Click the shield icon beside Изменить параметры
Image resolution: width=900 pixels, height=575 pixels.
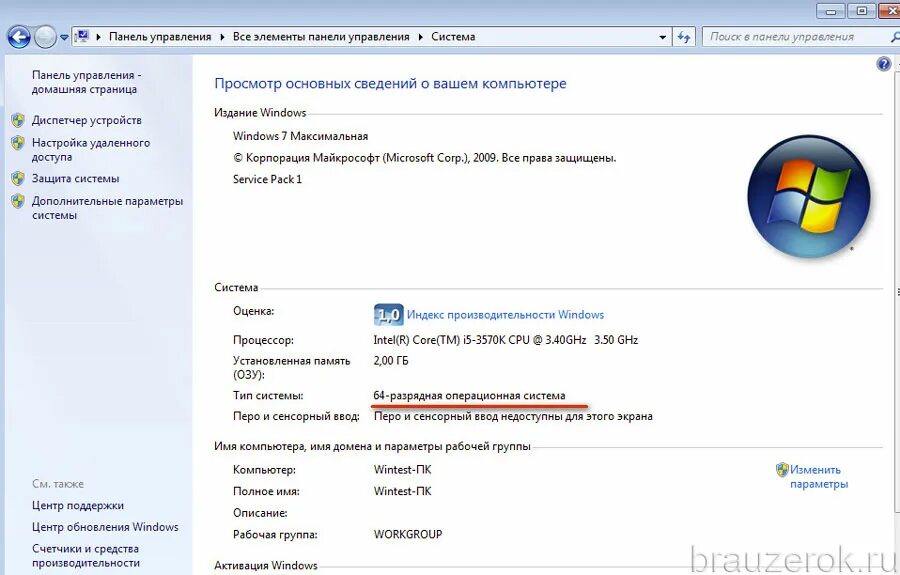coord(782,470)
